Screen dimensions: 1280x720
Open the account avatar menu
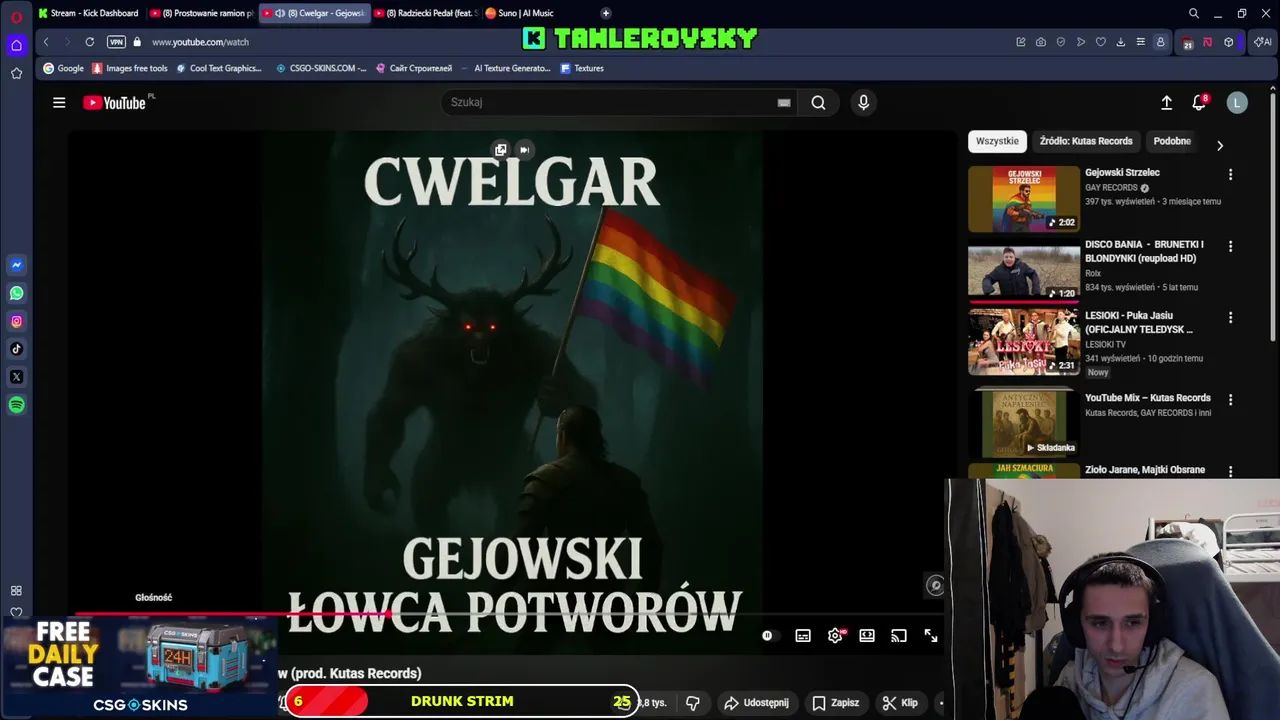(x=1237, y=102)
